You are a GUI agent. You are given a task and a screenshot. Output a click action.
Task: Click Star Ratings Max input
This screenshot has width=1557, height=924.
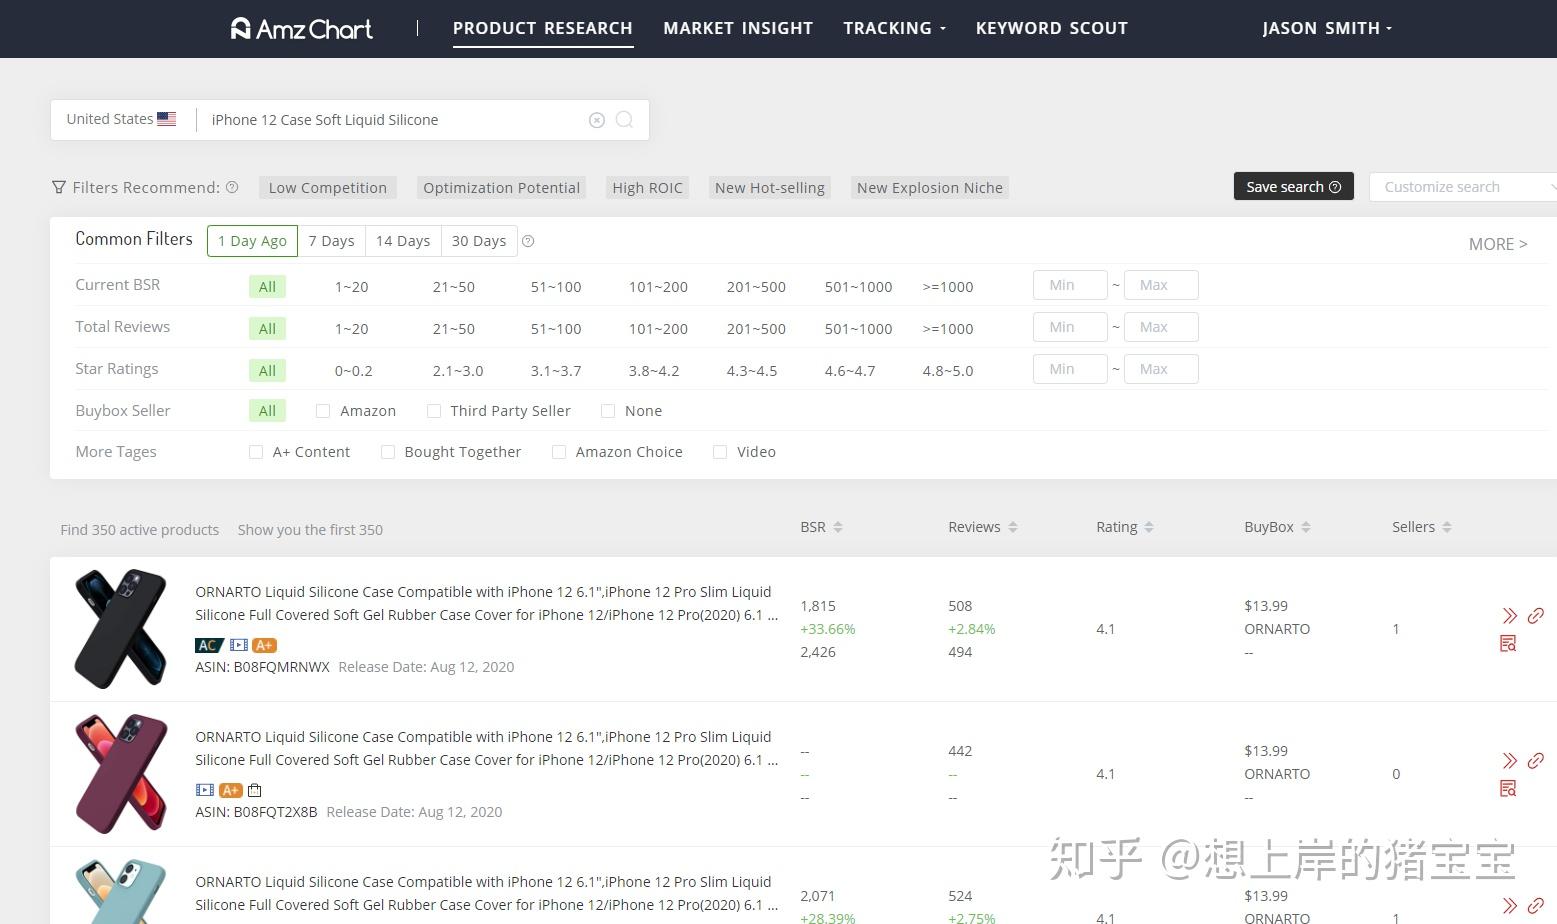tap(1161, 369)
